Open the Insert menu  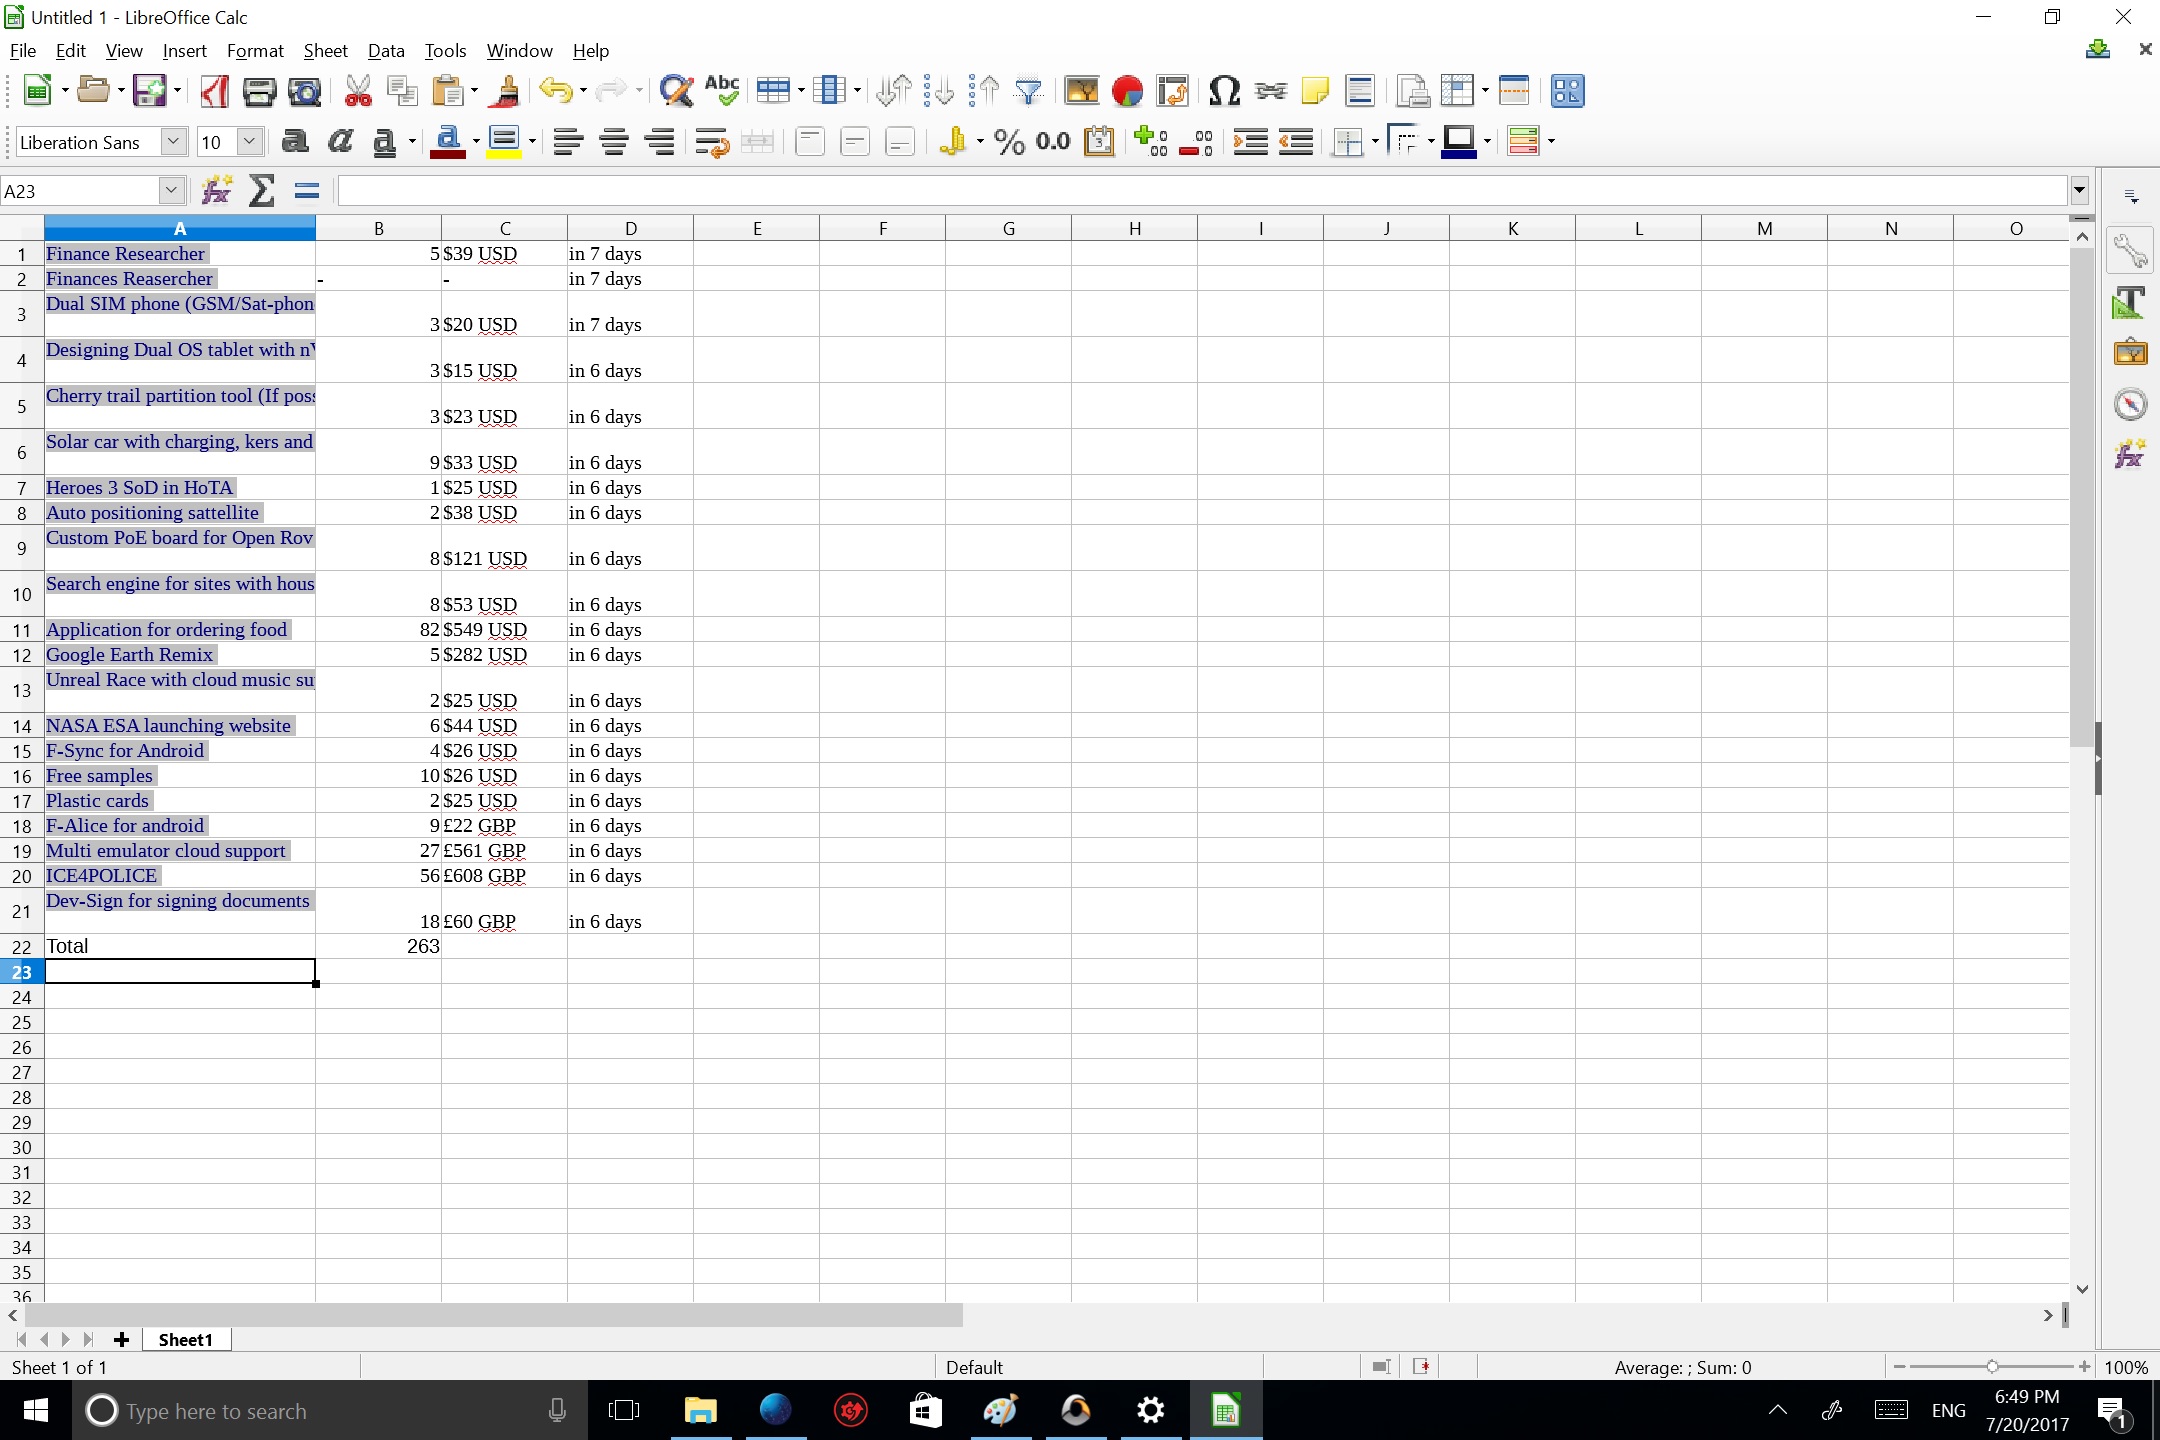coord(184,51)
